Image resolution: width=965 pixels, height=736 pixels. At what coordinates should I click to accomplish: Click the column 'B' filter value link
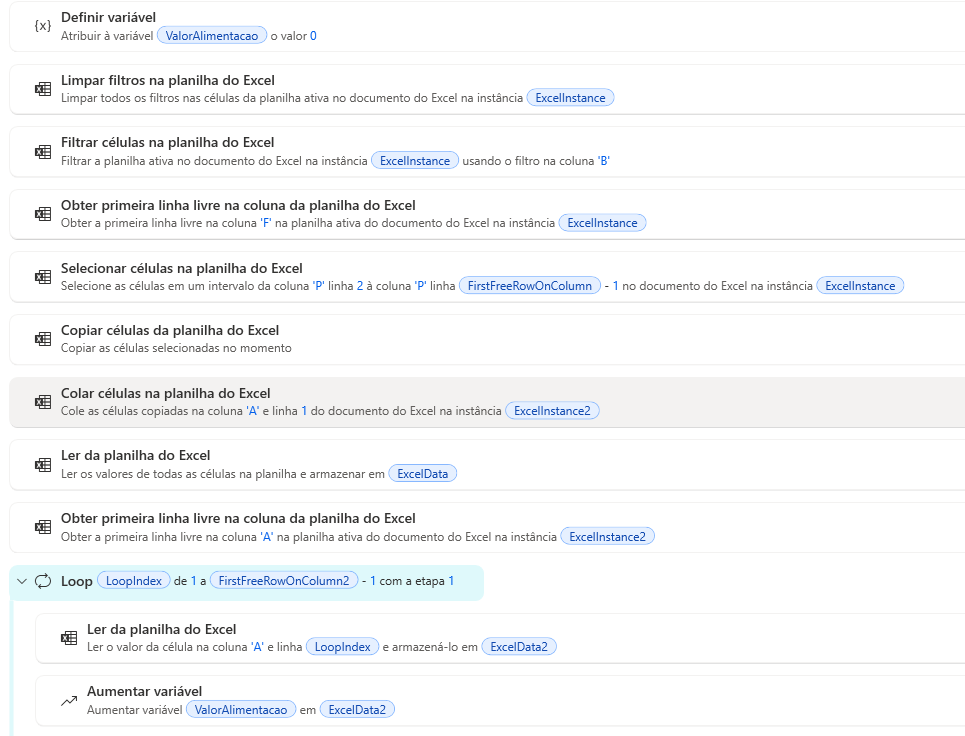(603, 160)
